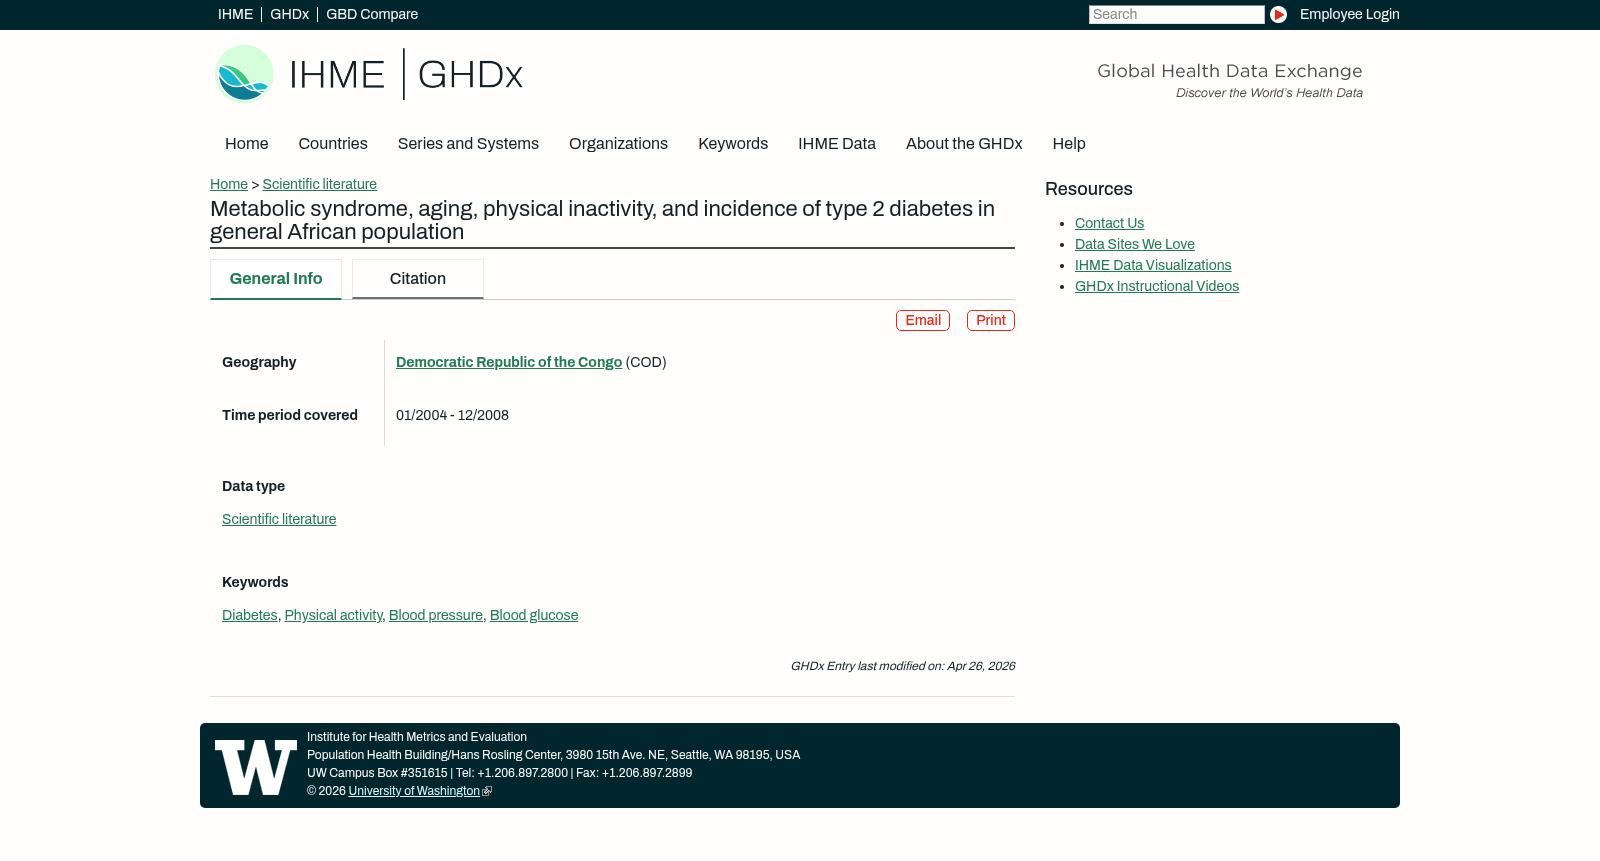
Task: Click the 'Global Health Data Exchange' tagline
Action: (1230, 72)
